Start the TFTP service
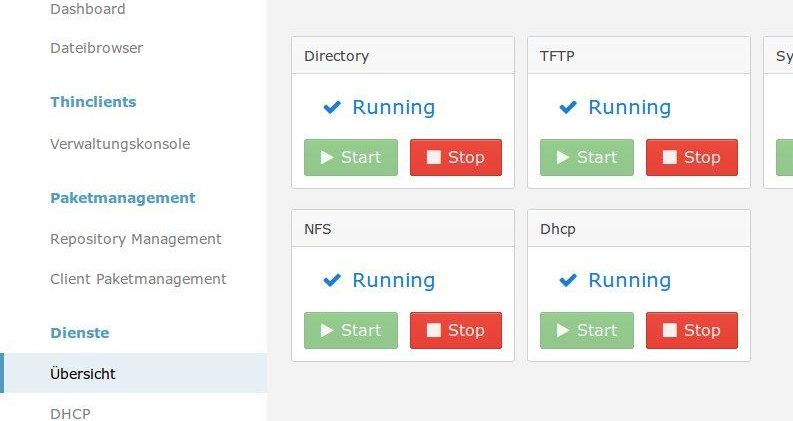Screen dimensions: 793x421 [x=587, y=157]
